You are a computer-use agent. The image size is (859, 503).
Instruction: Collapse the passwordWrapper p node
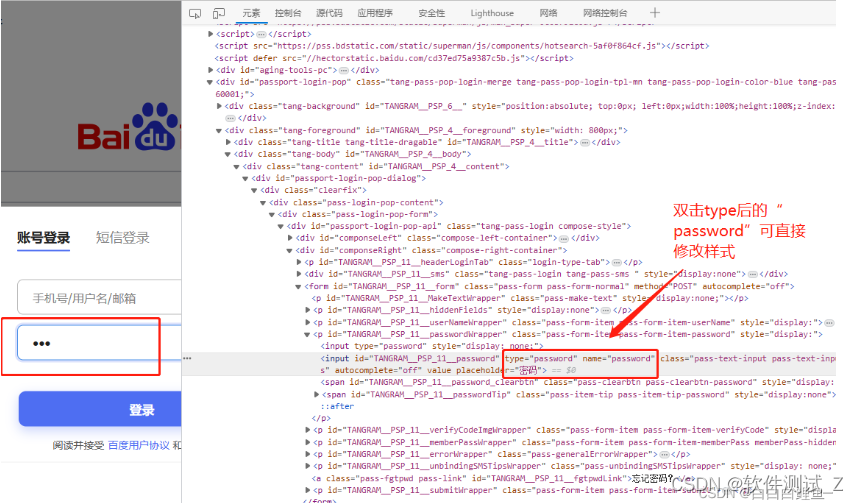[x=307, y=334]
